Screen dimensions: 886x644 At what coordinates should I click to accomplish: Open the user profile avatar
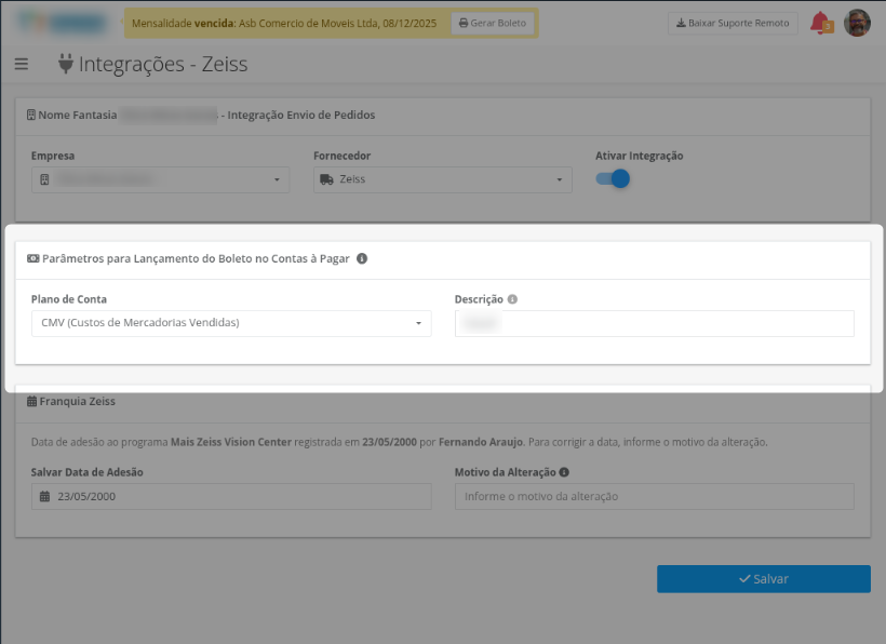point(857,23)
